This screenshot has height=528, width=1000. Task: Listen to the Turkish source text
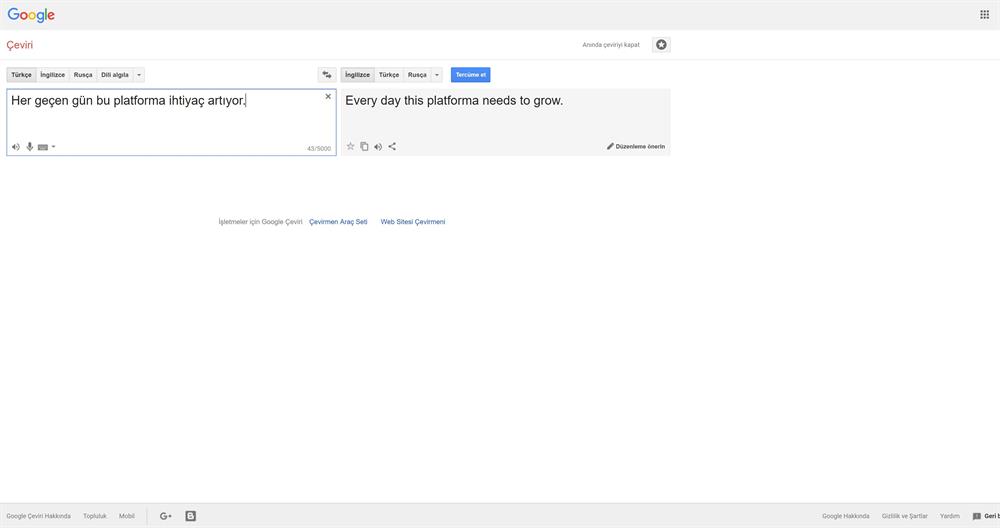point(16,147)
